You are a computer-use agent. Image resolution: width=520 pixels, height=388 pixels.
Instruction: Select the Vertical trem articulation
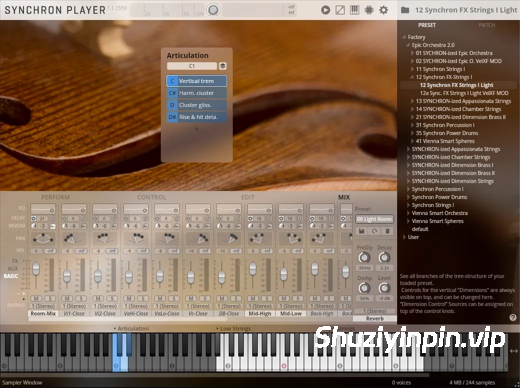click(x=197, y=81)
